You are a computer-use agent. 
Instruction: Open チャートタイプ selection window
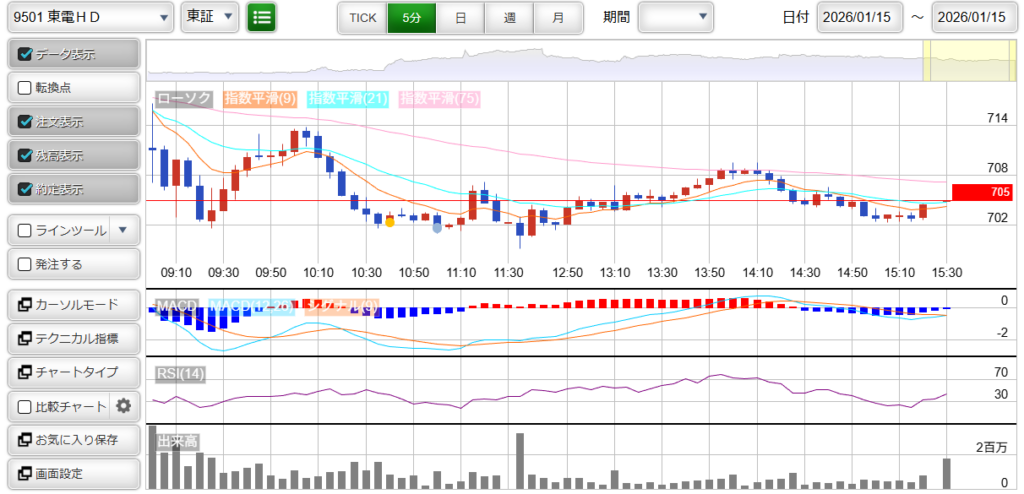[x=73, y=372]
